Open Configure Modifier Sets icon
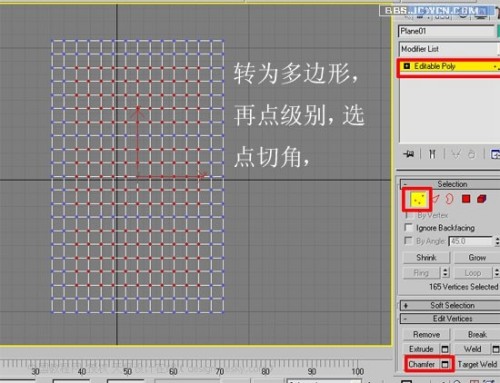Image resolution: width=500 pixels, height=383 pixels. point(496,154)
